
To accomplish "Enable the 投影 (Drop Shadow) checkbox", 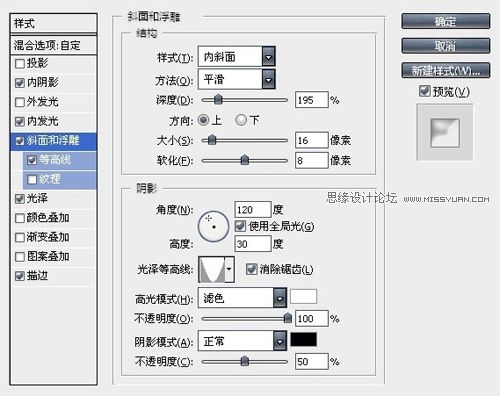I will click(20, 63).
